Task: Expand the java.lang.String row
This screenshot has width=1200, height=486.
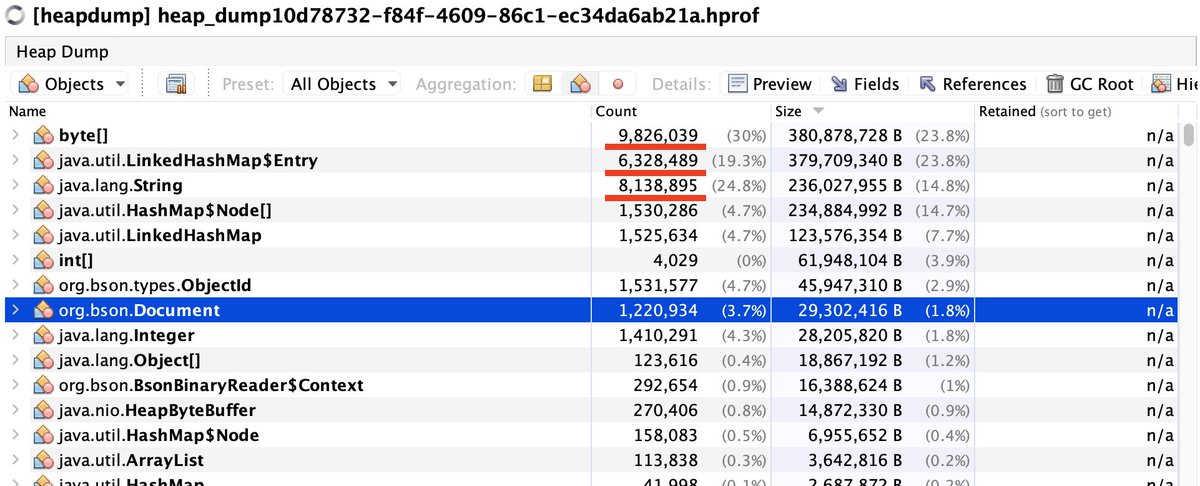Action: pyautogui.click(x=15, y=185)
